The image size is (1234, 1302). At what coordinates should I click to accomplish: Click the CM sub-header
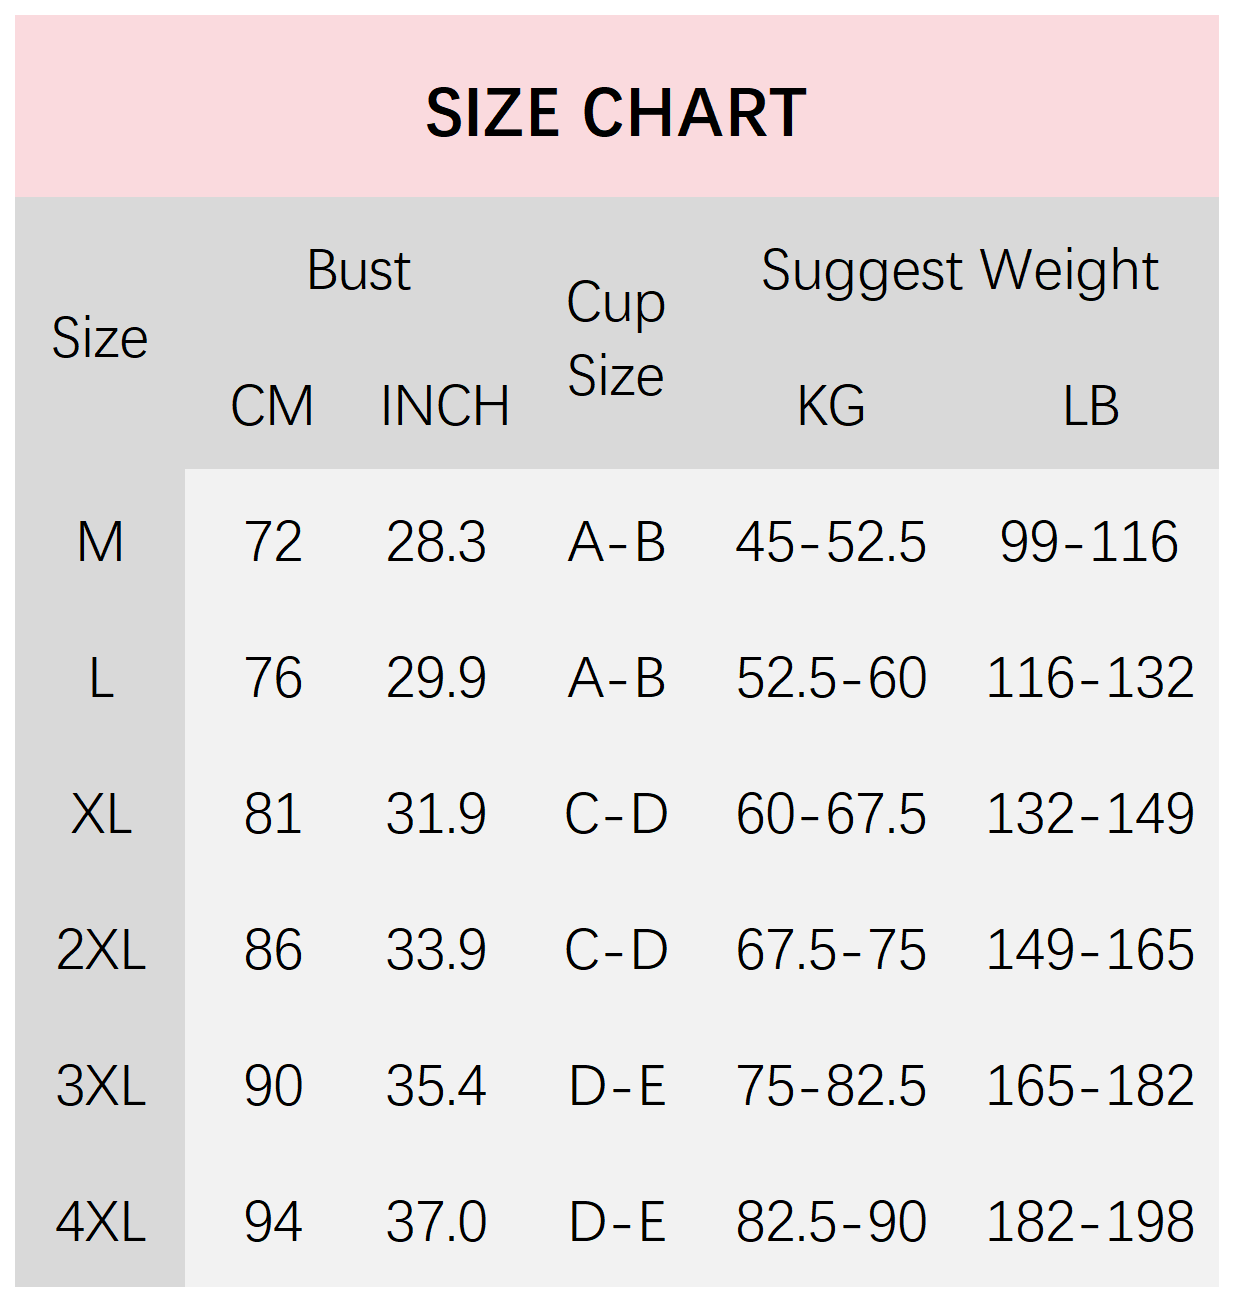pos(272,406)
